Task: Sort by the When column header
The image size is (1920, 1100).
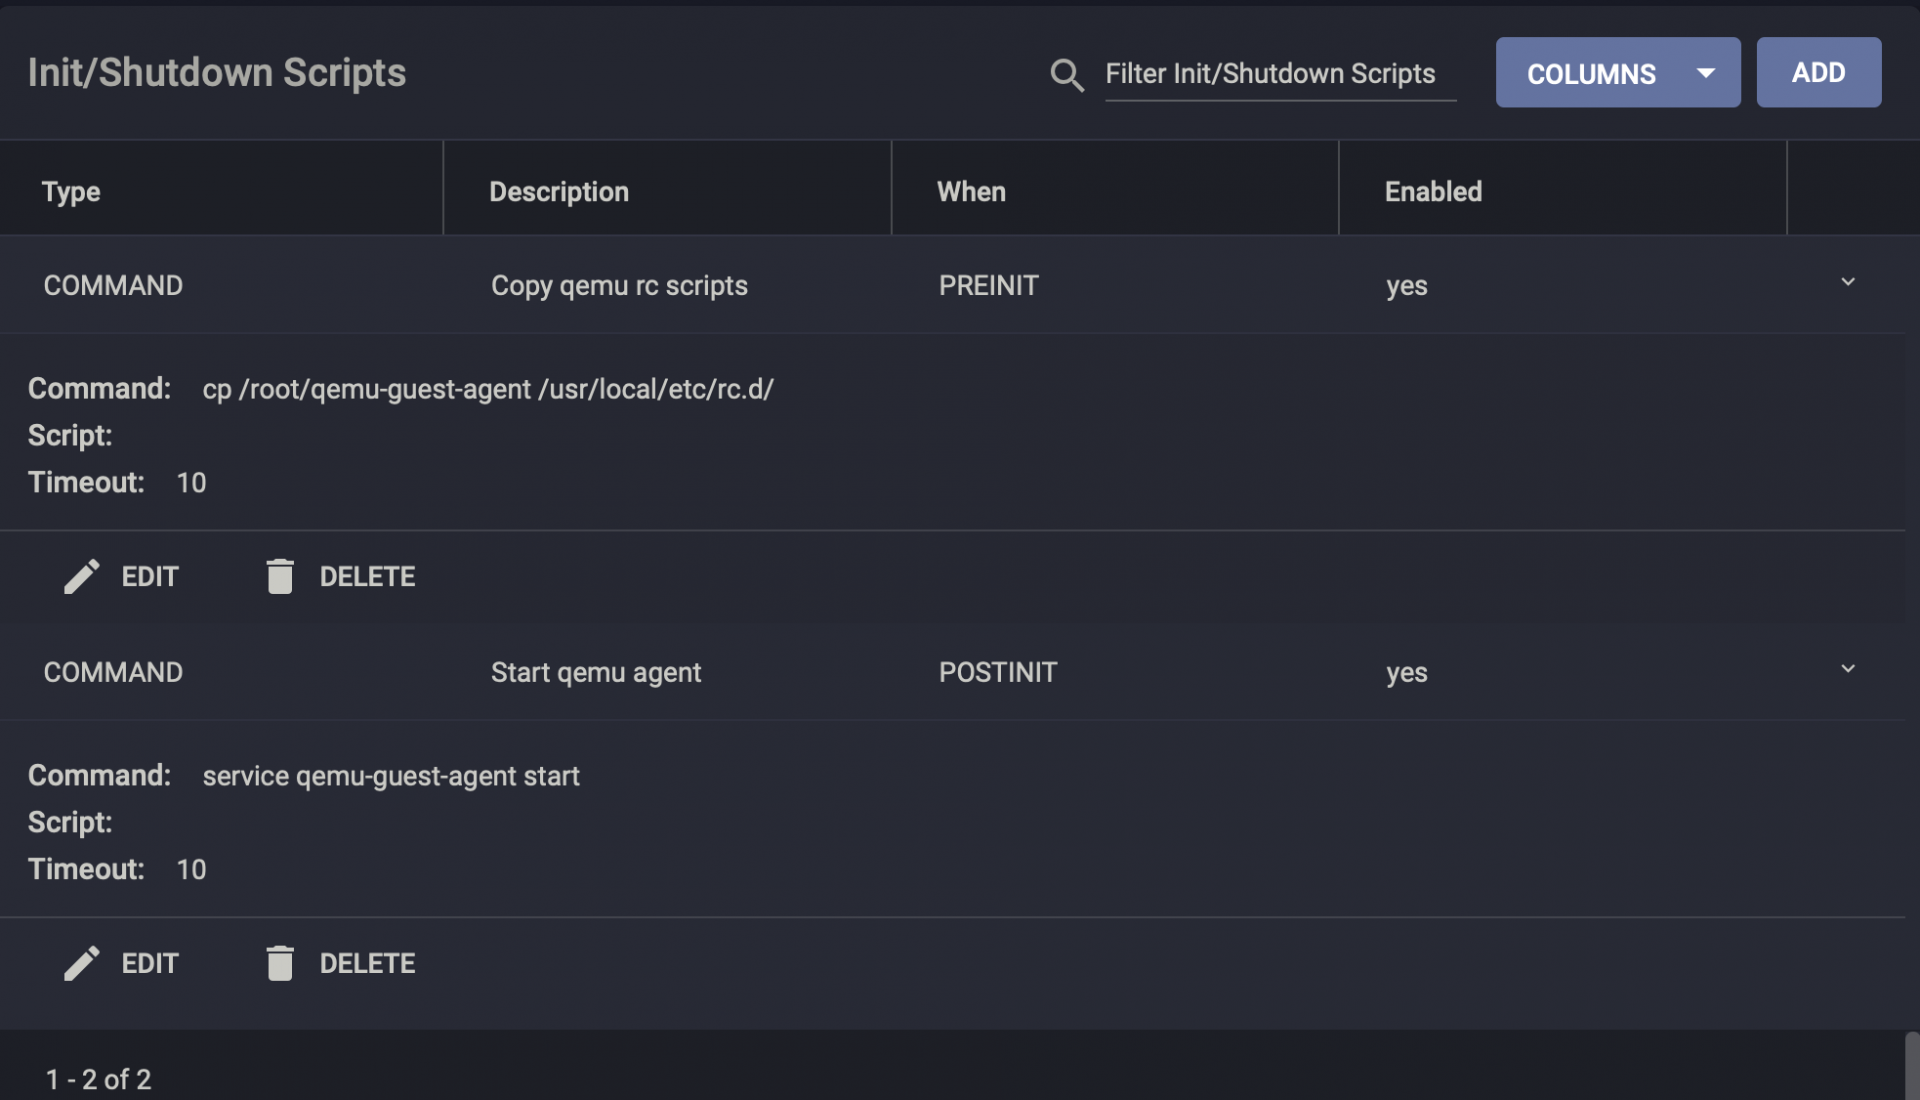Action: tap(970, 191)
